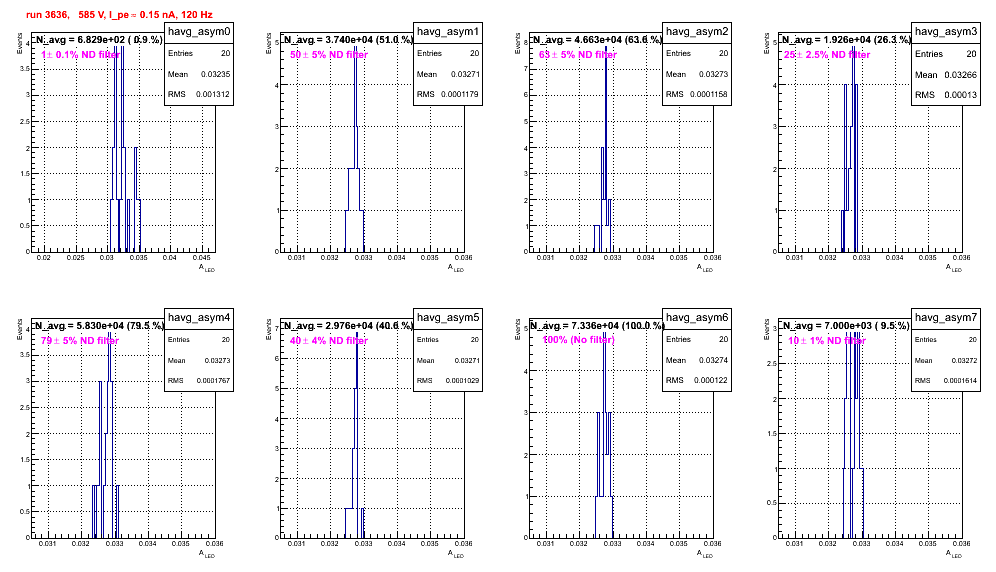Click the '1± 0.1% ND filter' label
Screen dimensions: 996x572
click(81, 55)
